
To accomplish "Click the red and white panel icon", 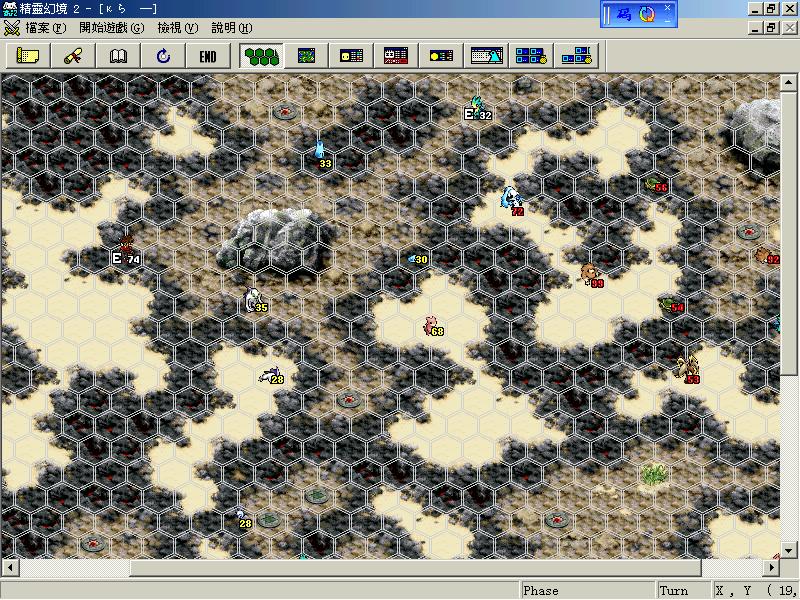I will (x=396, y=56).
